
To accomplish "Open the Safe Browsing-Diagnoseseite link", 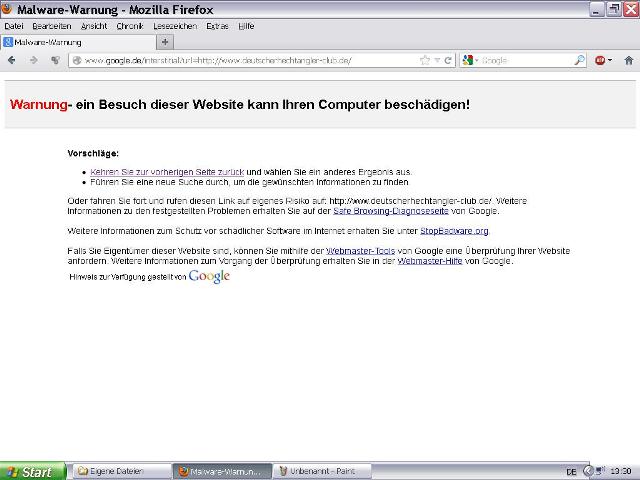I will 391,211.
